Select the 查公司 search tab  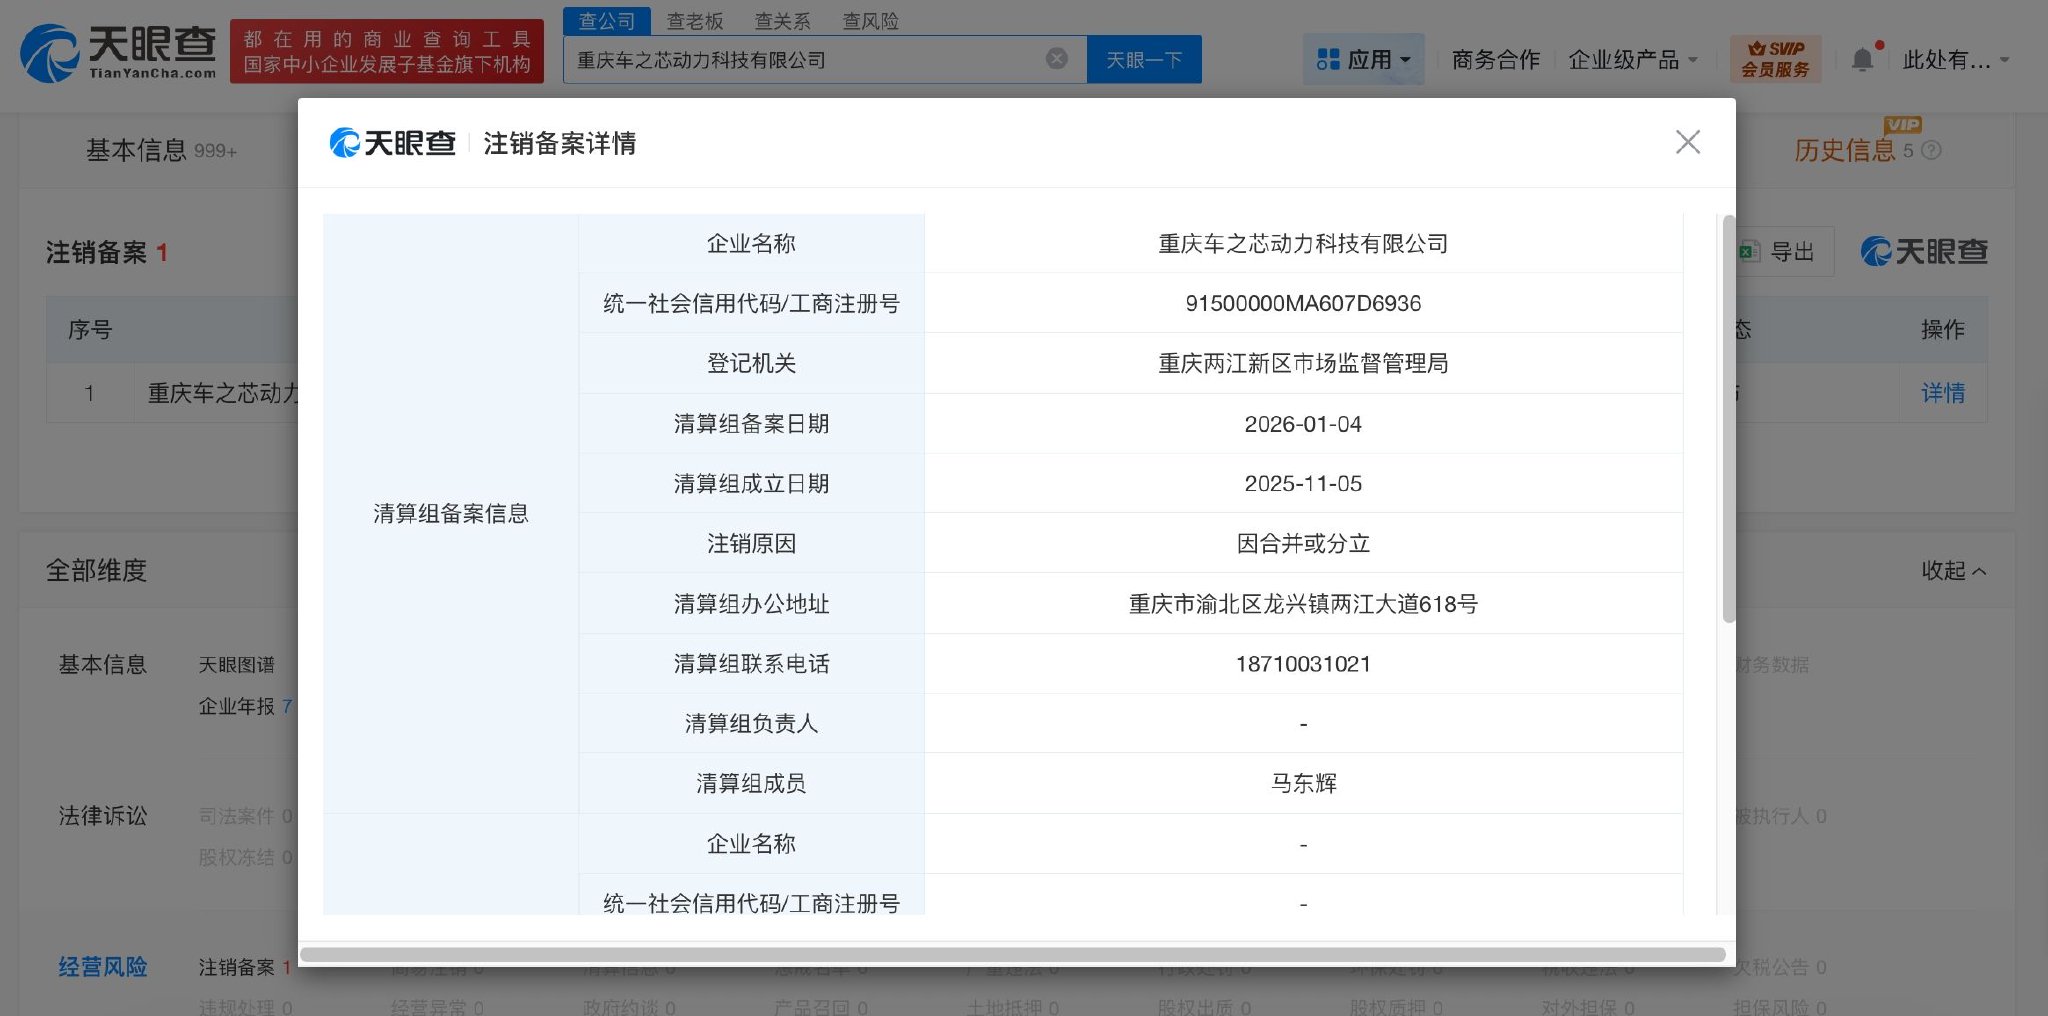pos(607,21)
